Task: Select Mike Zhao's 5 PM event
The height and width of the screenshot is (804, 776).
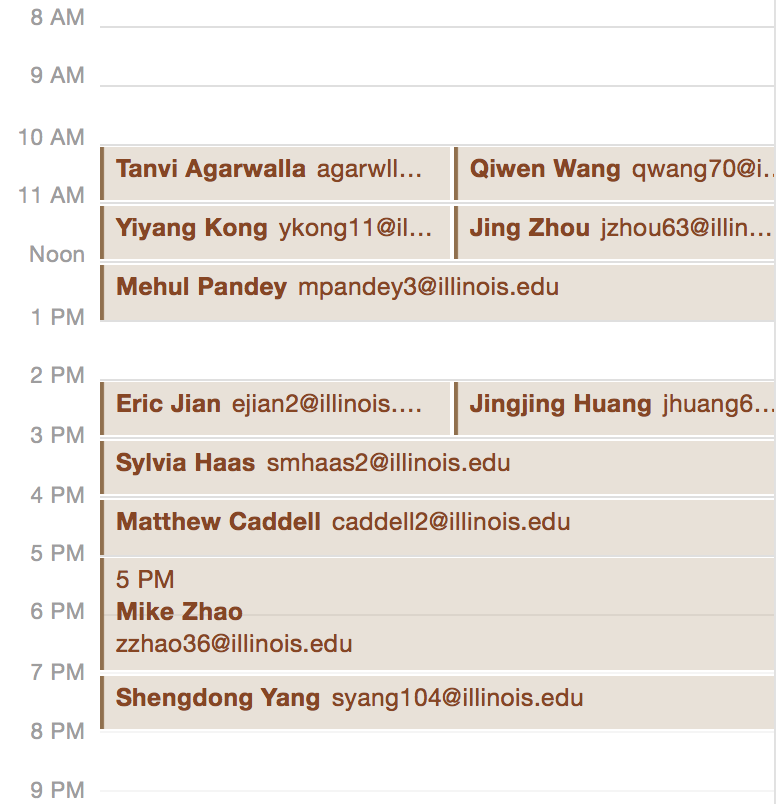Action: tap(438, 613)
